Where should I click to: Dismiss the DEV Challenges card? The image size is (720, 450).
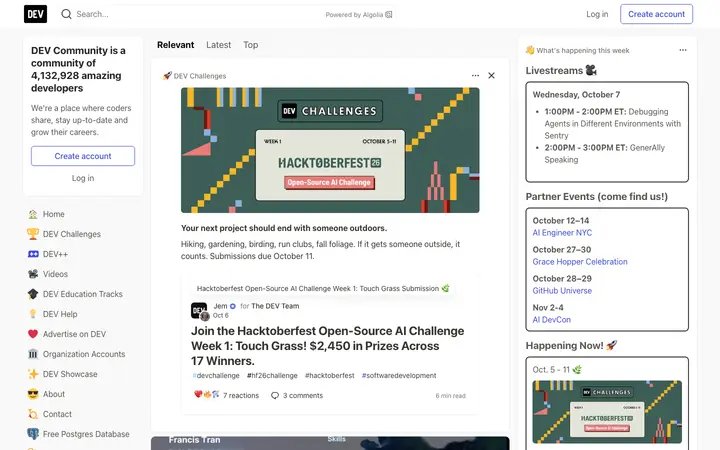coord(491,75)
